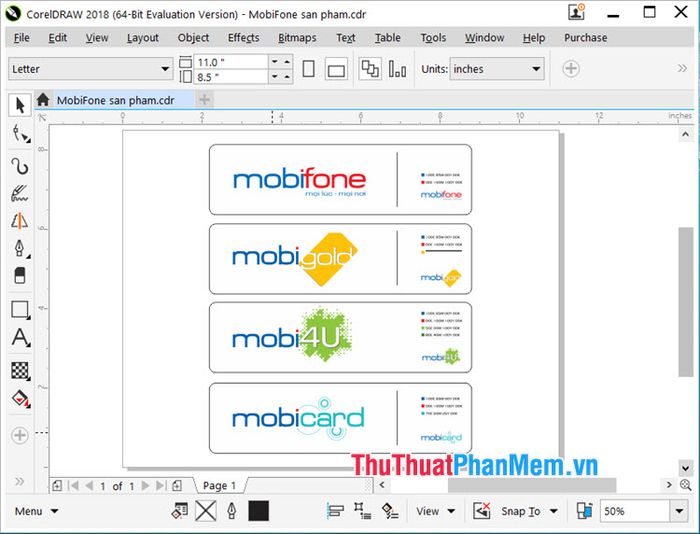Open the 50% zoom level dropdown
700x534 pixels.
pyautogui.click(x=679, y=511)
